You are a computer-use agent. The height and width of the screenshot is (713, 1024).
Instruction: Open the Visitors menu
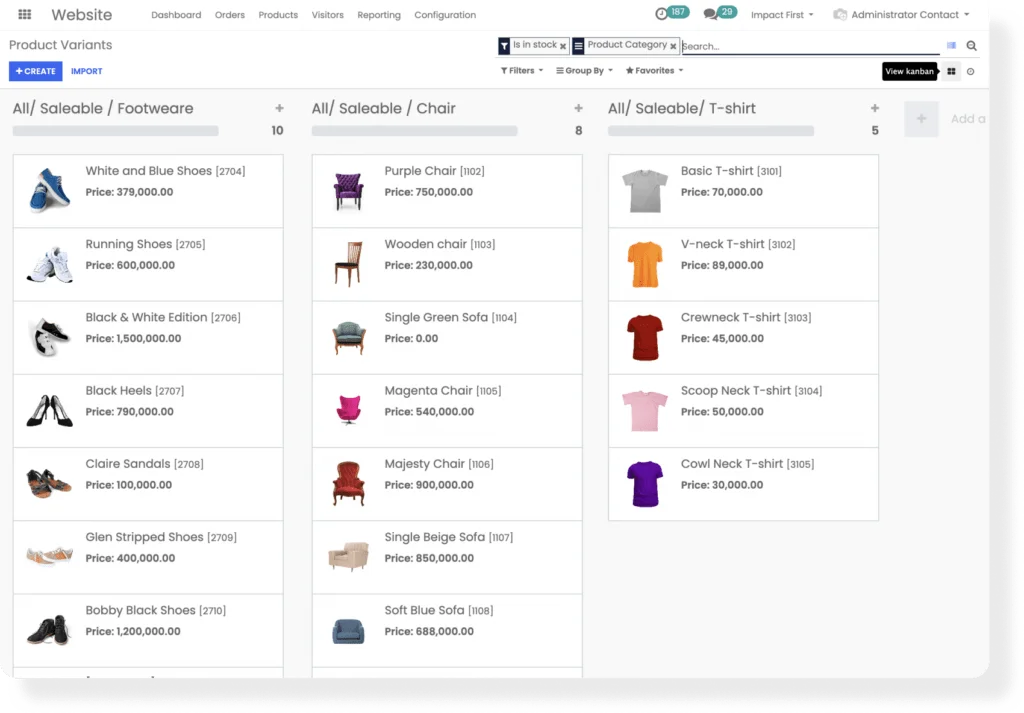327,14
